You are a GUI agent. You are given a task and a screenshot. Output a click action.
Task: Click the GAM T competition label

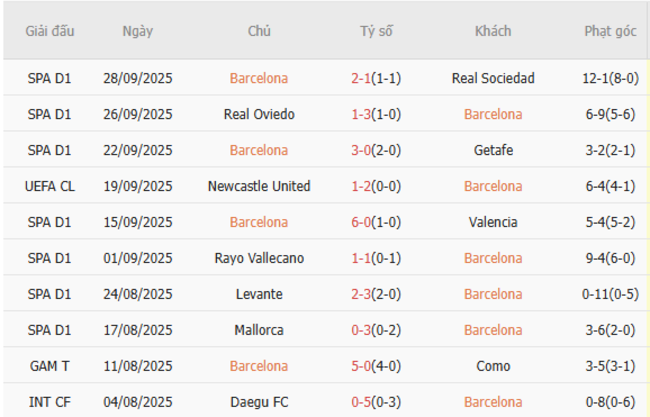coord(52,366)
